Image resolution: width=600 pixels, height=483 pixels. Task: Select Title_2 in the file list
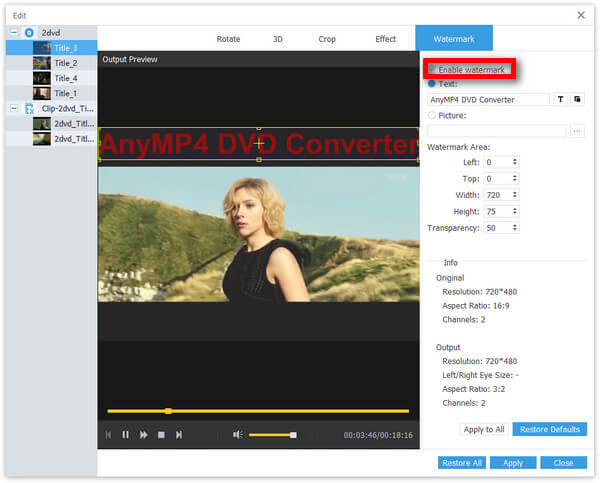65,62
